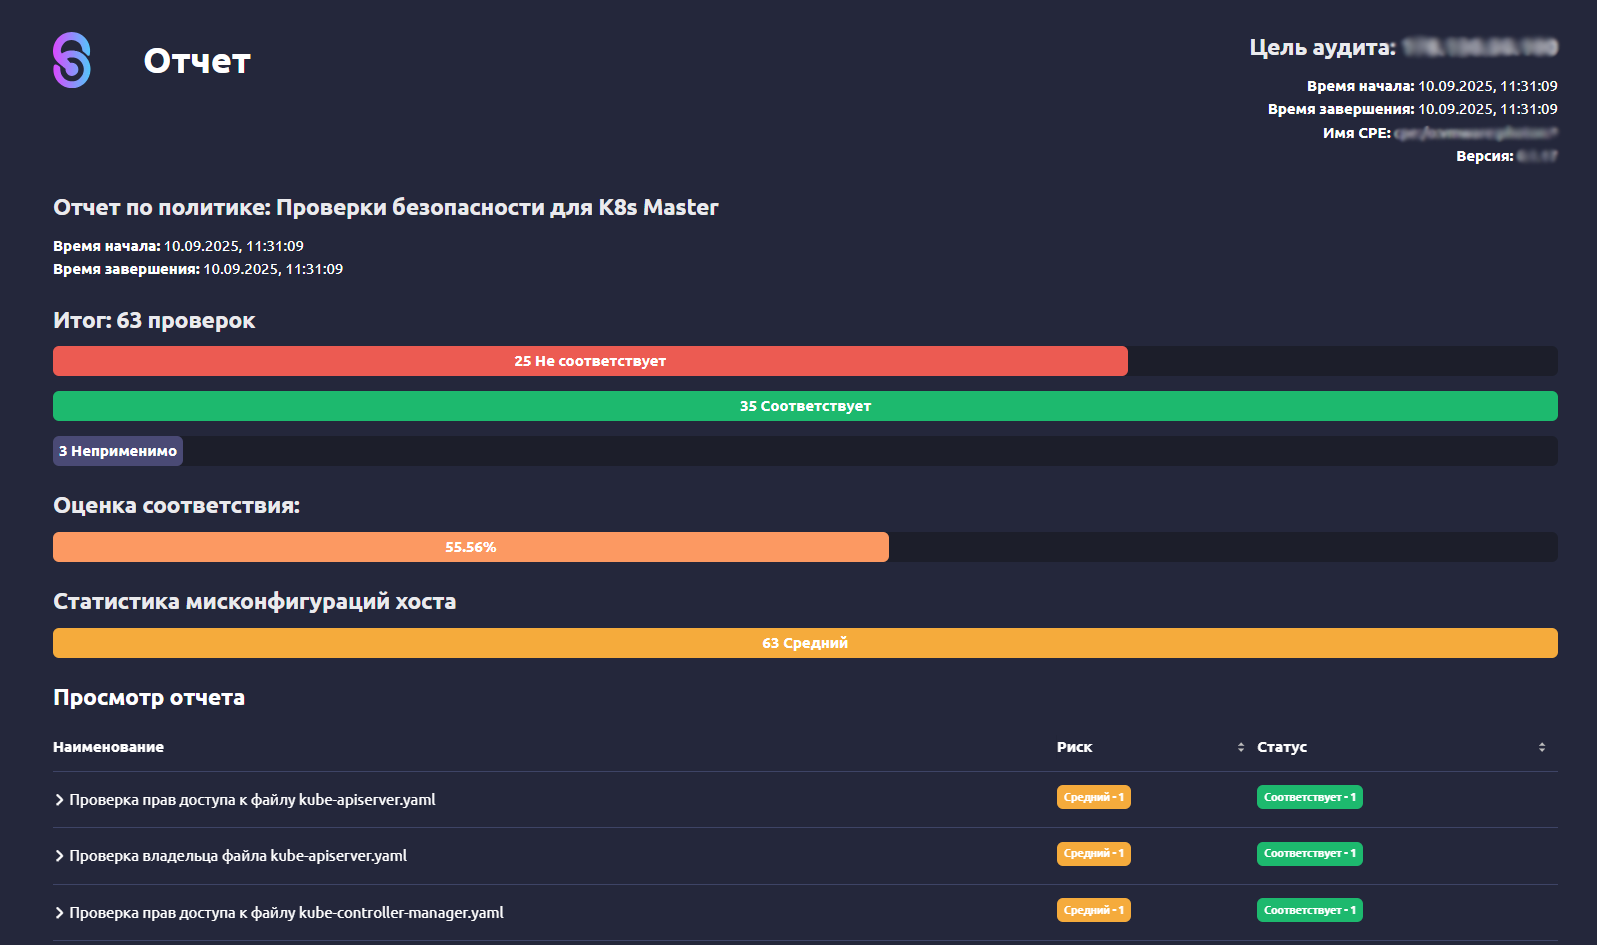
Task: Click the red '25 Не соответствует' bar
Action: [x=590, y=361]
